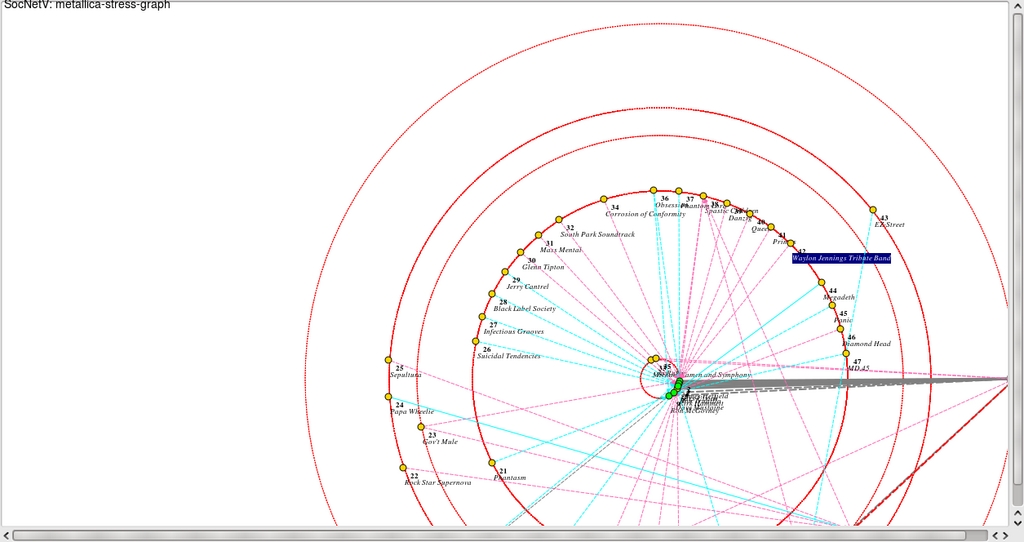
Task: Select the Diamond Head node 46
Action: click(840, 329)
